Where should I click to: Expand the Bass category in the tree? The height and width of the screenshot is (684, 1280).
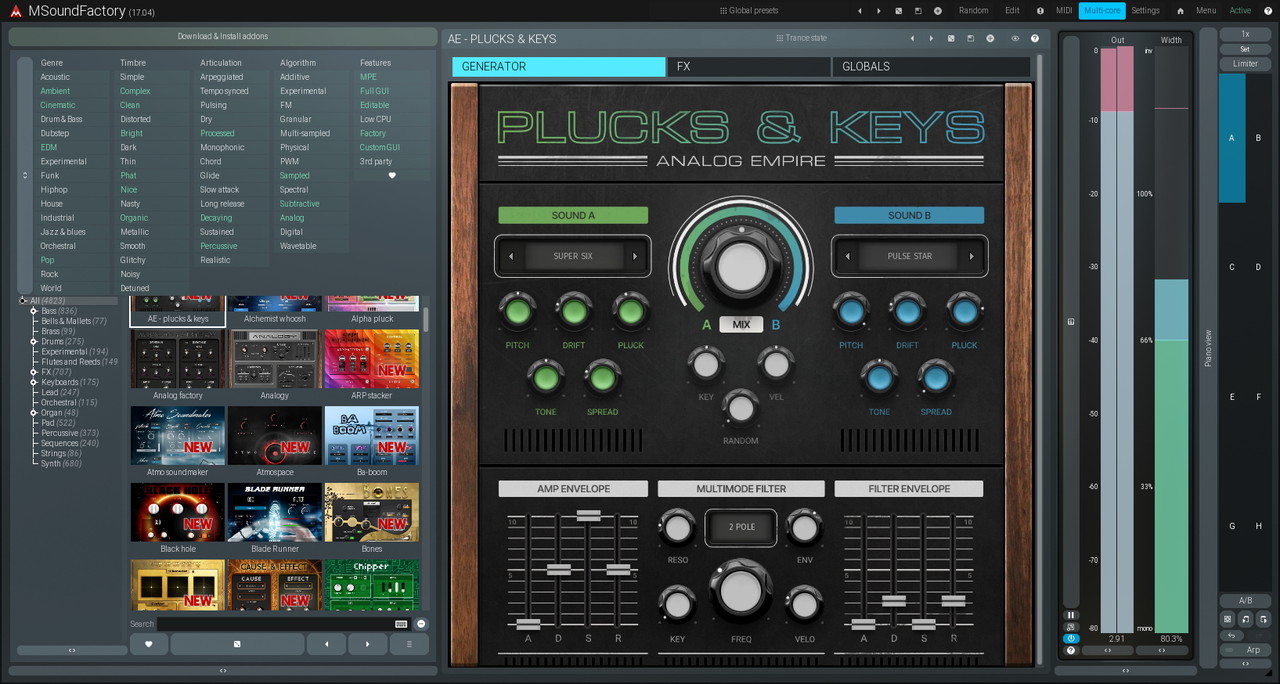click(34, 311)
